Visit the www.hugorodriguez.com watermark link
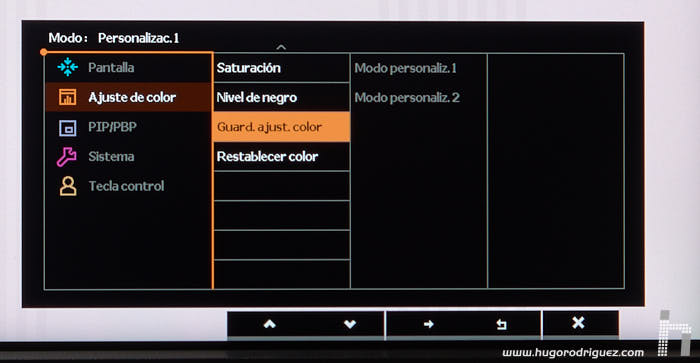Screen dimensions: 700x363 (573, 353)
